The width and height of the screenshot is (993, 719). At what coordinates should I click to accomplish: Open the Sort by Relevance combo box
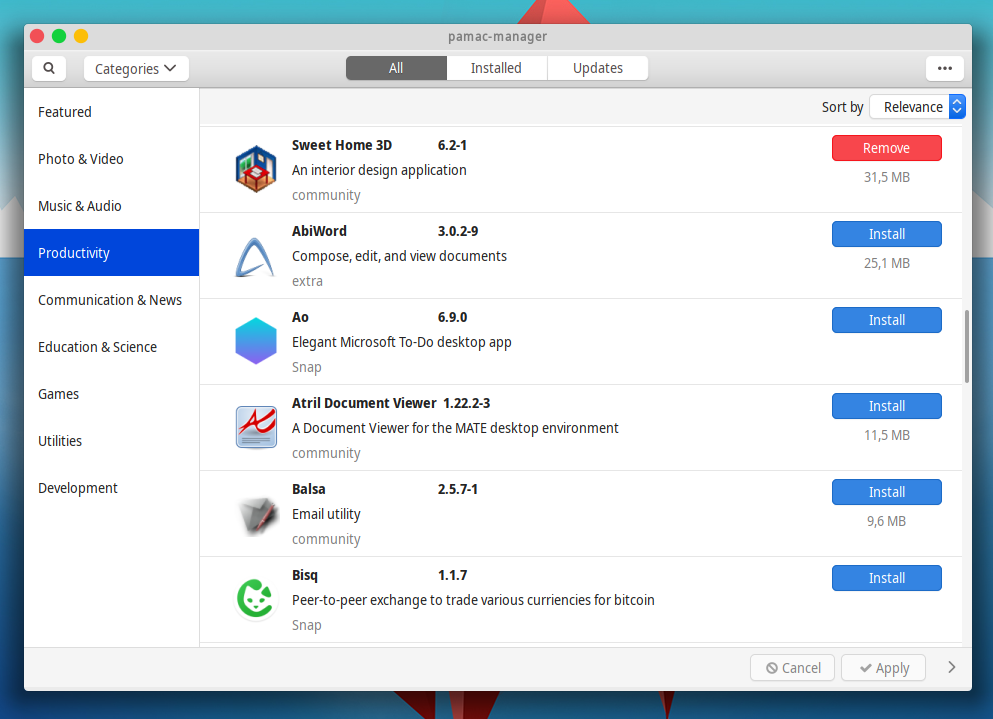[x=917, y=106]
